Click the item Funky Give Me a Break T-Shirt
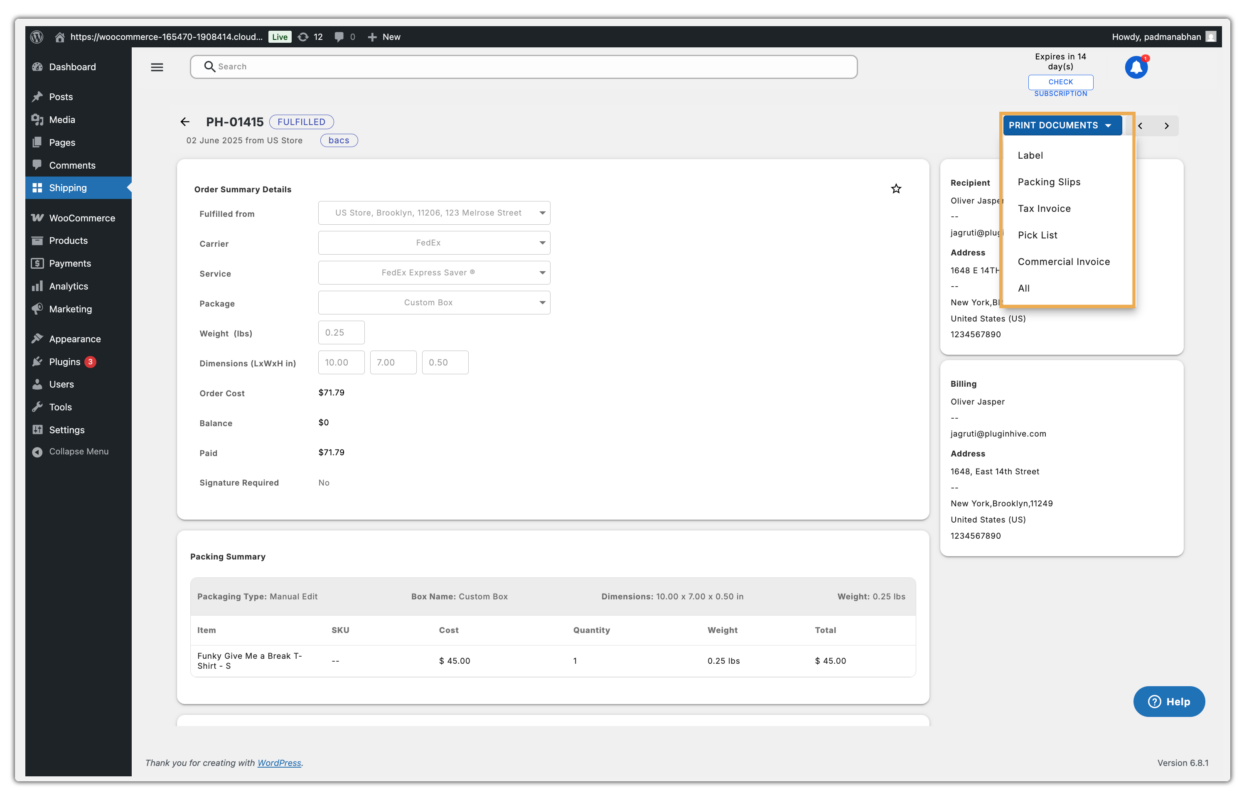Image resolution: width=1249 pixels, height=800 pixels. (x=250, y=661)
